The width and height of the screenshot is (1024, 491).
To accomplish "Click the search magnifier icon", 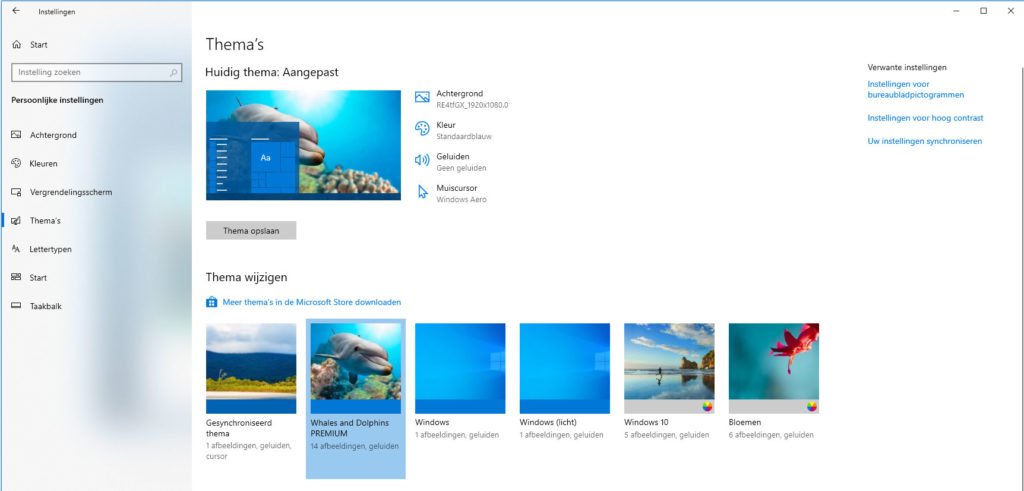I will tap(174, 73).
